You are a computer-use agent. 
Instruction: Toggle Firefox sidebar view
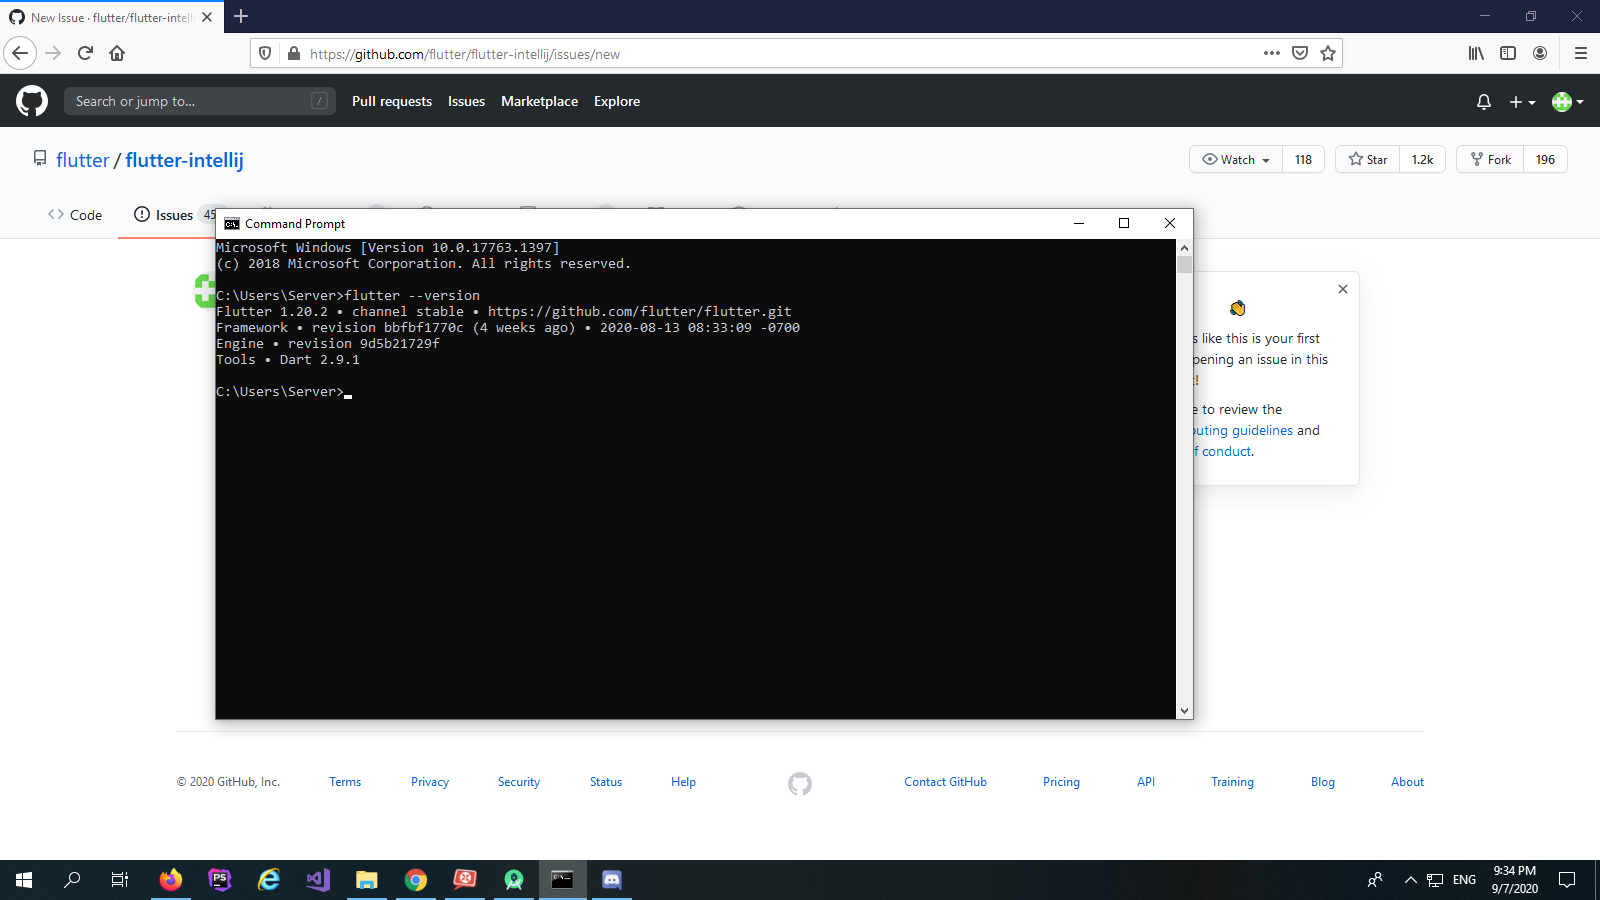point(1509,53)
